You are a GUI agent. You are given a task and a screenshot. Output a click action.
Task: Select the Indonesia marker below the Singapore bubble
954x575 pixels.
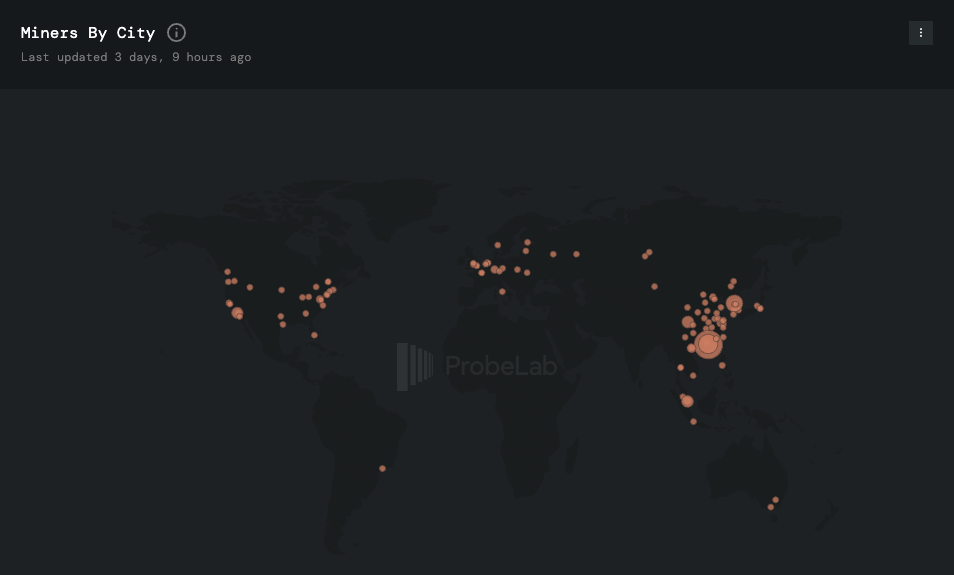(x=694, y=422)
